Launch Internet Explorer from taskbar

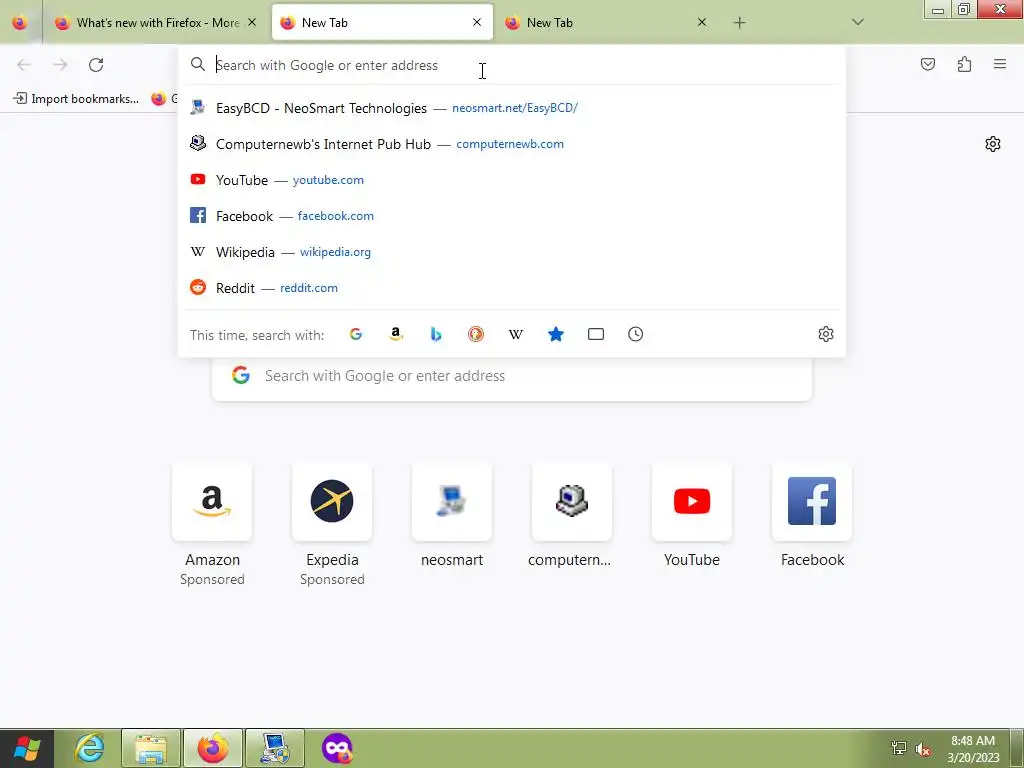coord(89,748)
